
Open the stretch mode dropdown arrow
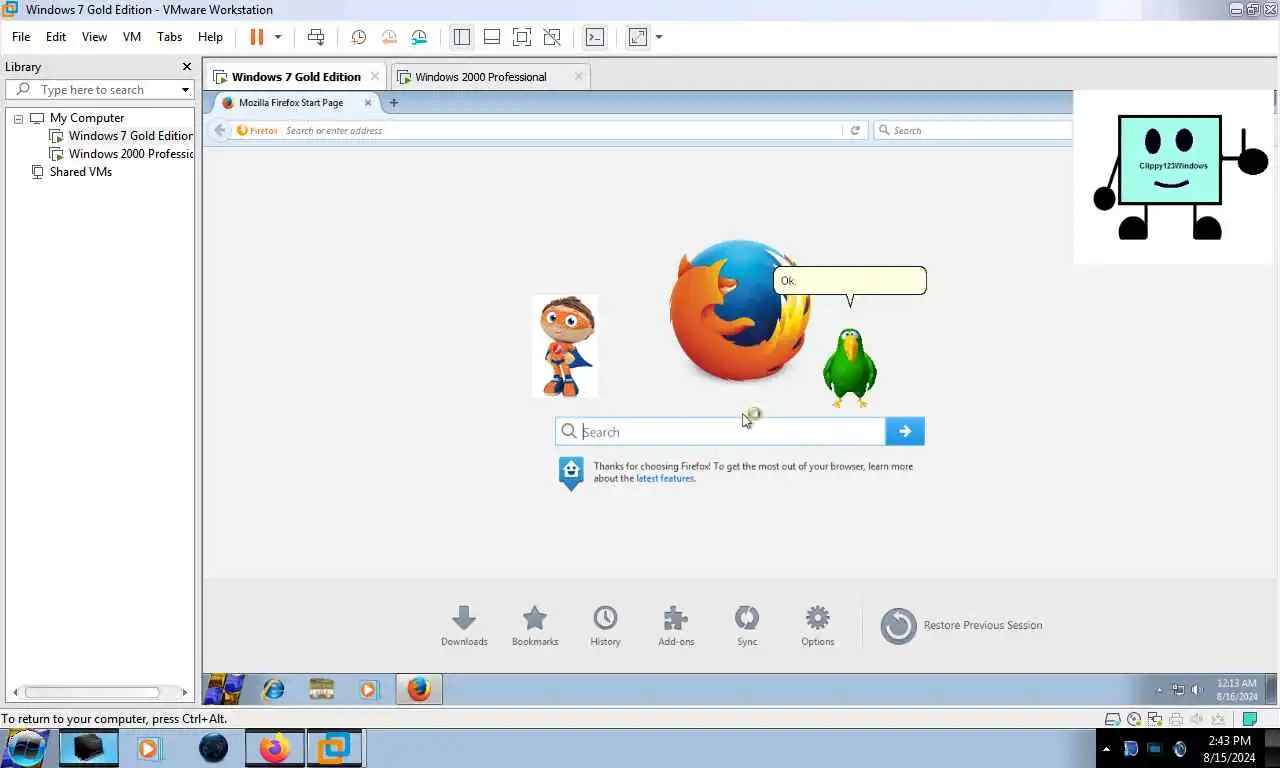tap(659, 37)
